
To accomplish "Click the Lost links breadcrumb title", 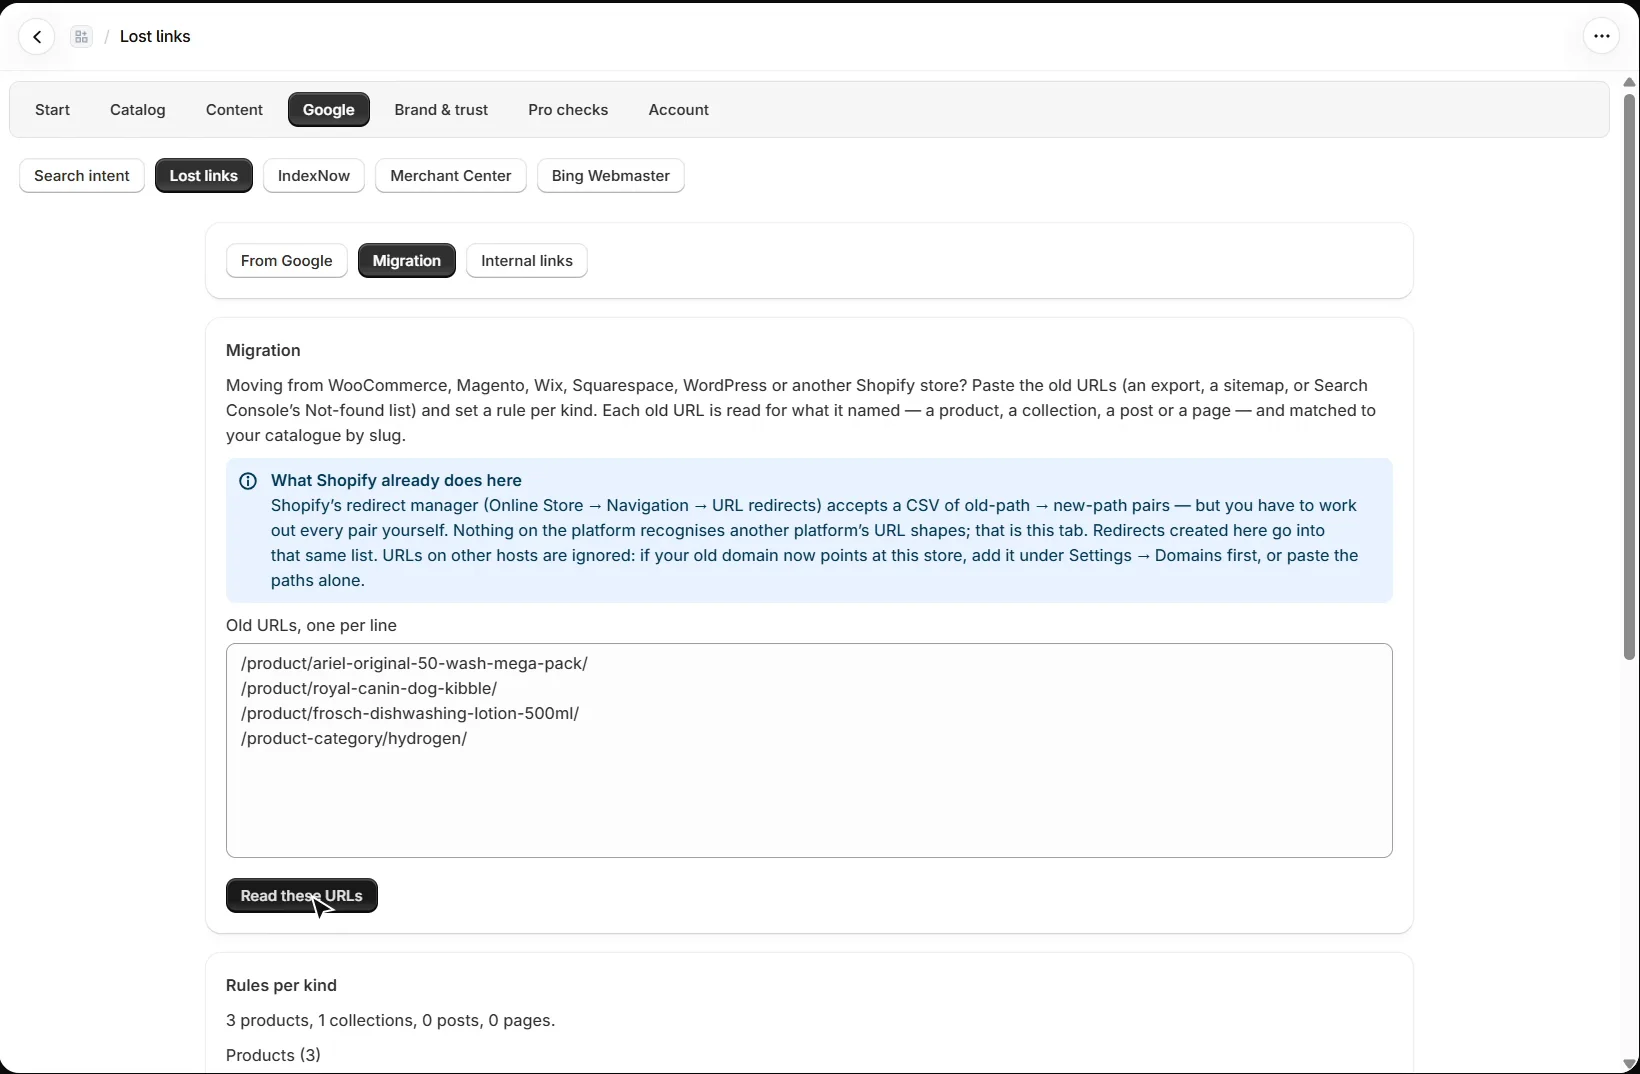I will [x=155, y=37].
